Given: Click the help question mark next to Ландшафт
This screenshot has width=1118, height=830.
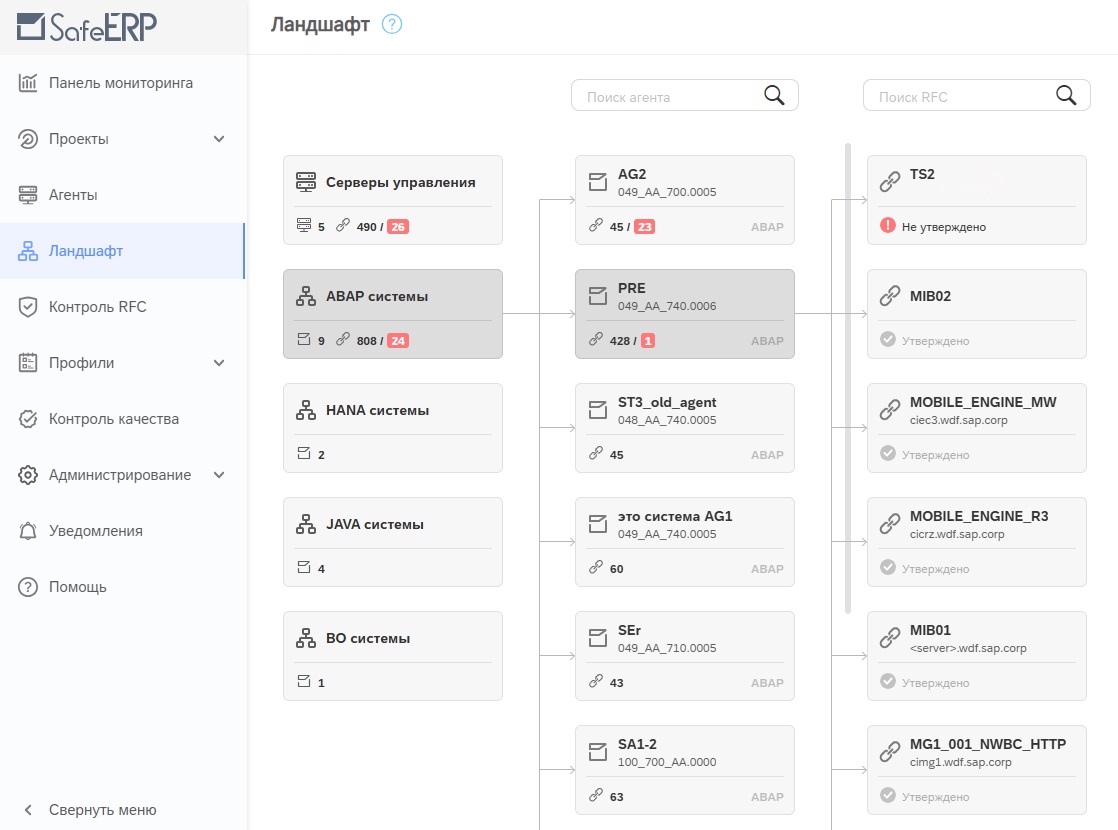Looking at the screenshot, I should pos(392,25).
